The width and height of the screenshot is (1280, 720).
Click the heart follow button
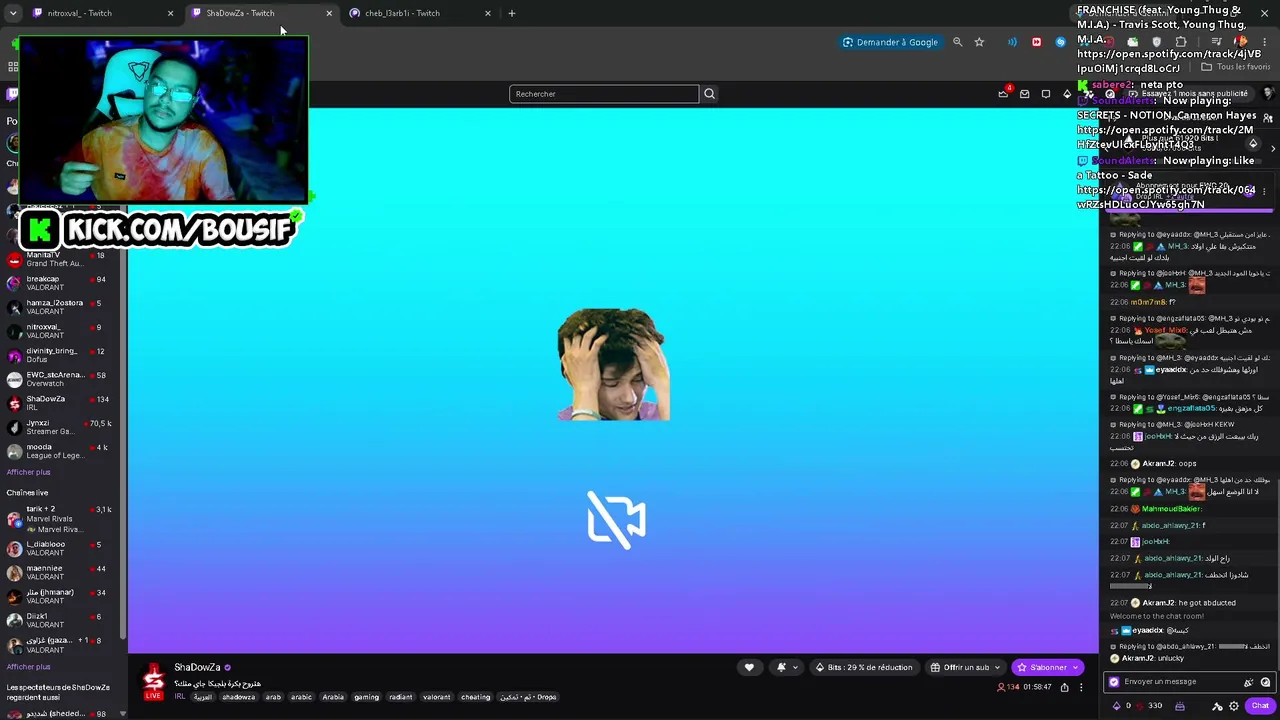(749, 667)
